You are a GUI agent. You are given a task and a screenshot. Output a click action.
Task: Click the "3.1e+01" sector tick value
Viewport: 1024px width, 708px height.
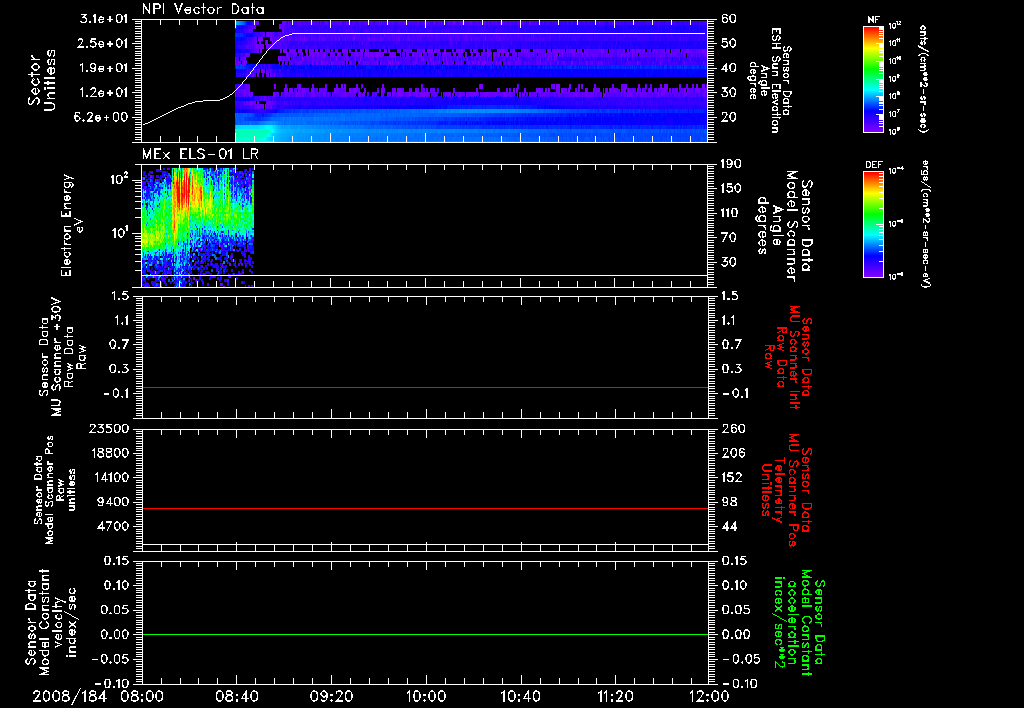point(104,19)
